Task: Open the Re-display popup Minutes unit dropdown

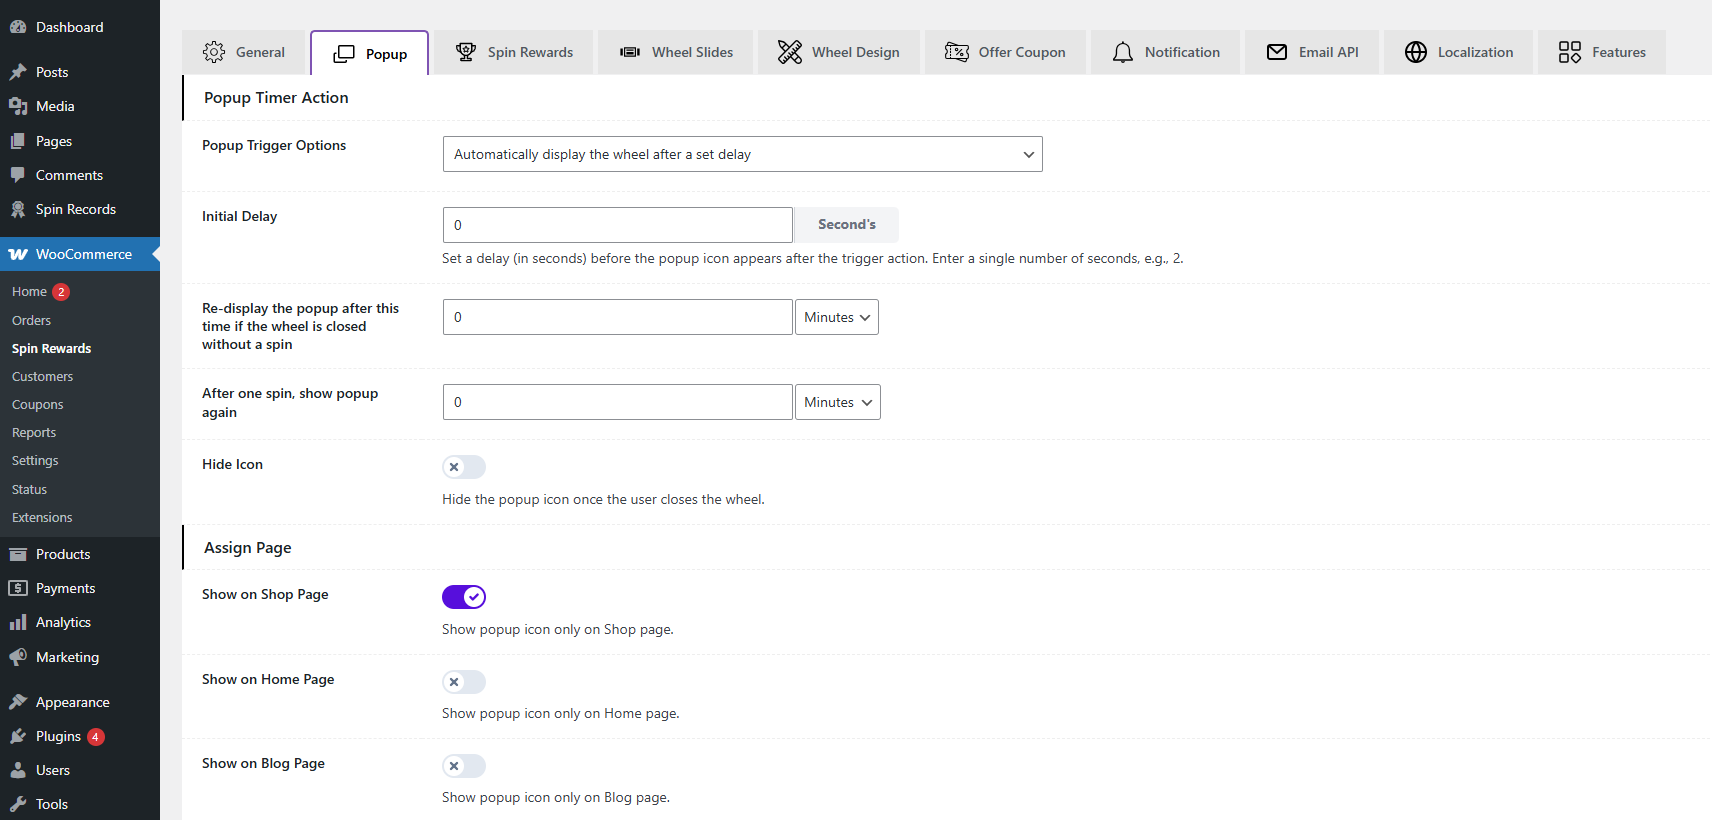Action: click(837, 317)
